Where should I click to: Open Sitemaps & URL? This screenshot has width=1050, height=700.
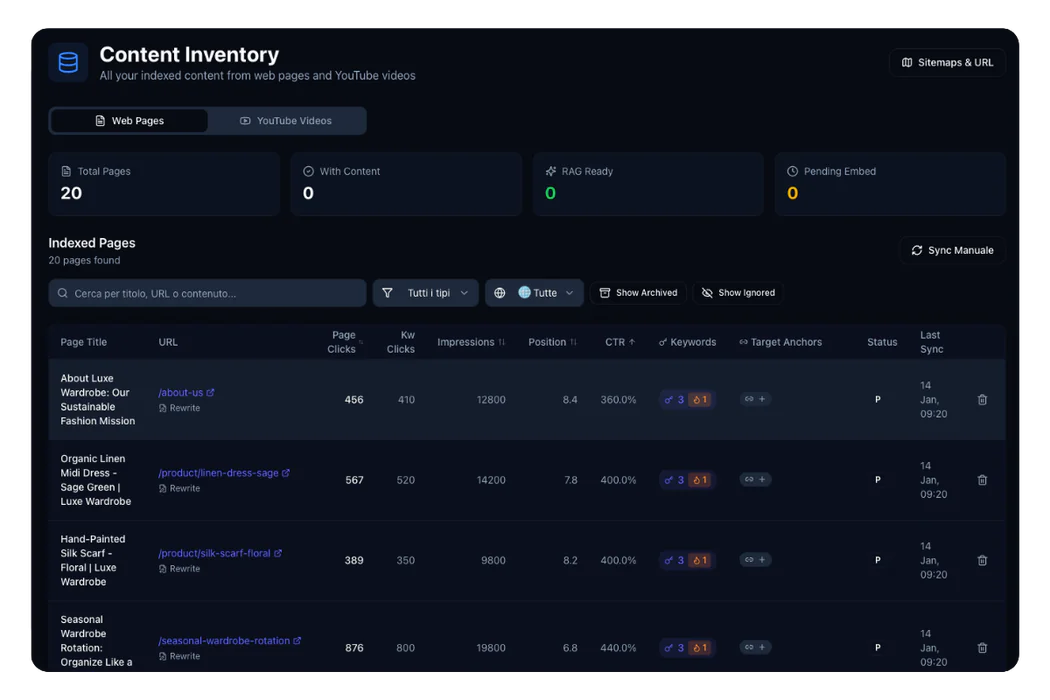[947, 63]
